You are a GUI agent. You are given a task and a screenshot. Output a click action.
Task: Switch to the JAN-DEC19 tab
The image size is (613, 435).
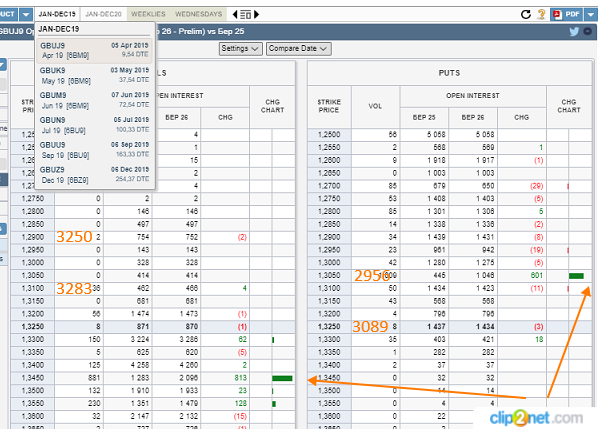[57, 14]
